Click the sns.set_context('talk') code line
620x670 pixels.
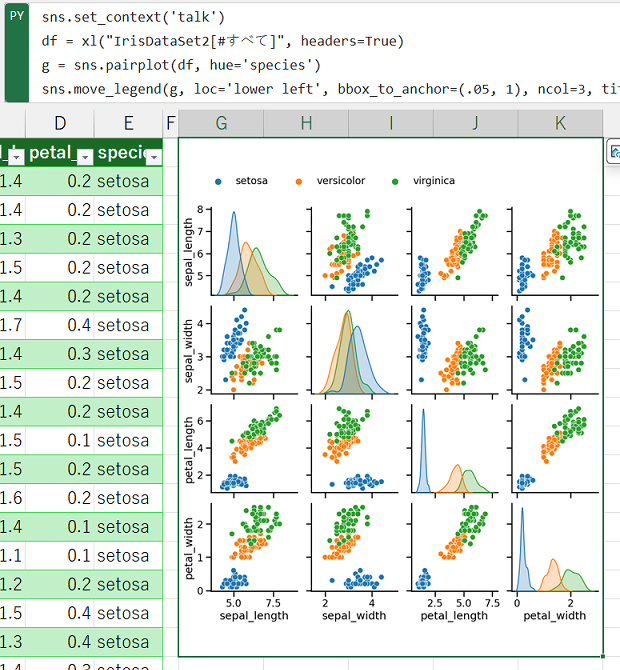[x=133, y=17]
